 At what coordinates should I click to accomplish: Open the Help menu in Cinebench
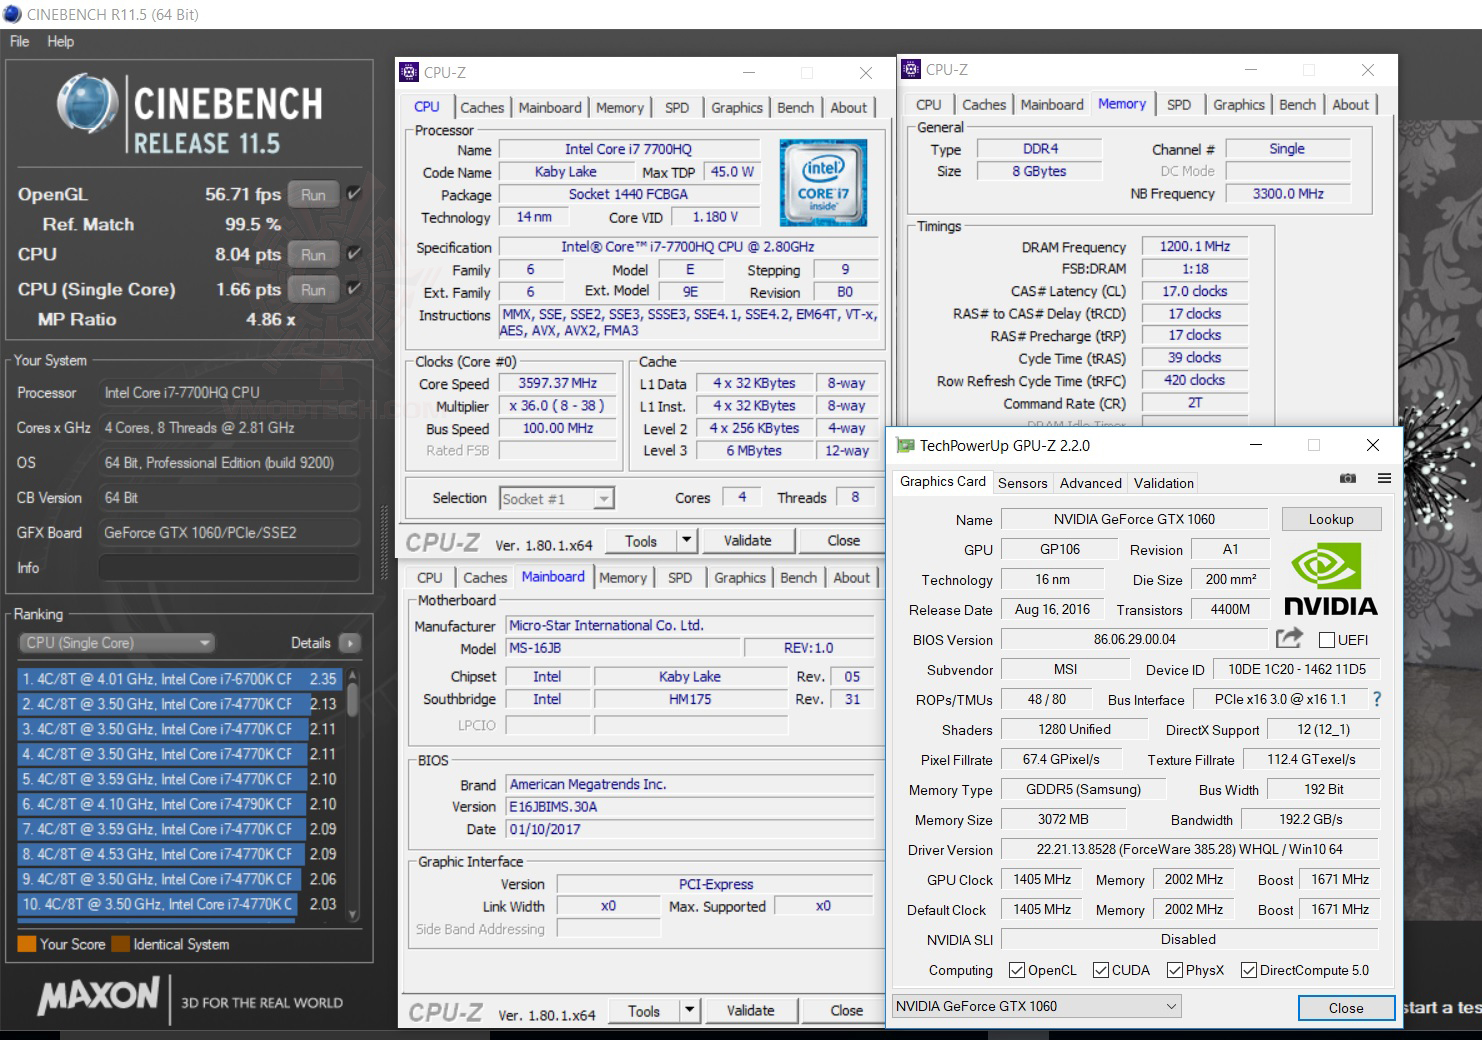[x=60, y=41]
